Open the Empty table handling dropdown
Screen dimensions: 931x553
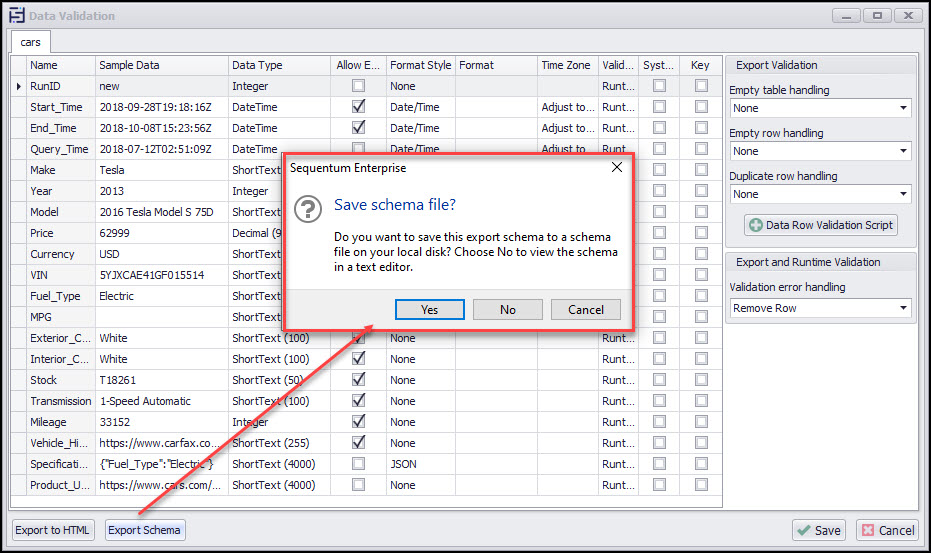(819, 108)
